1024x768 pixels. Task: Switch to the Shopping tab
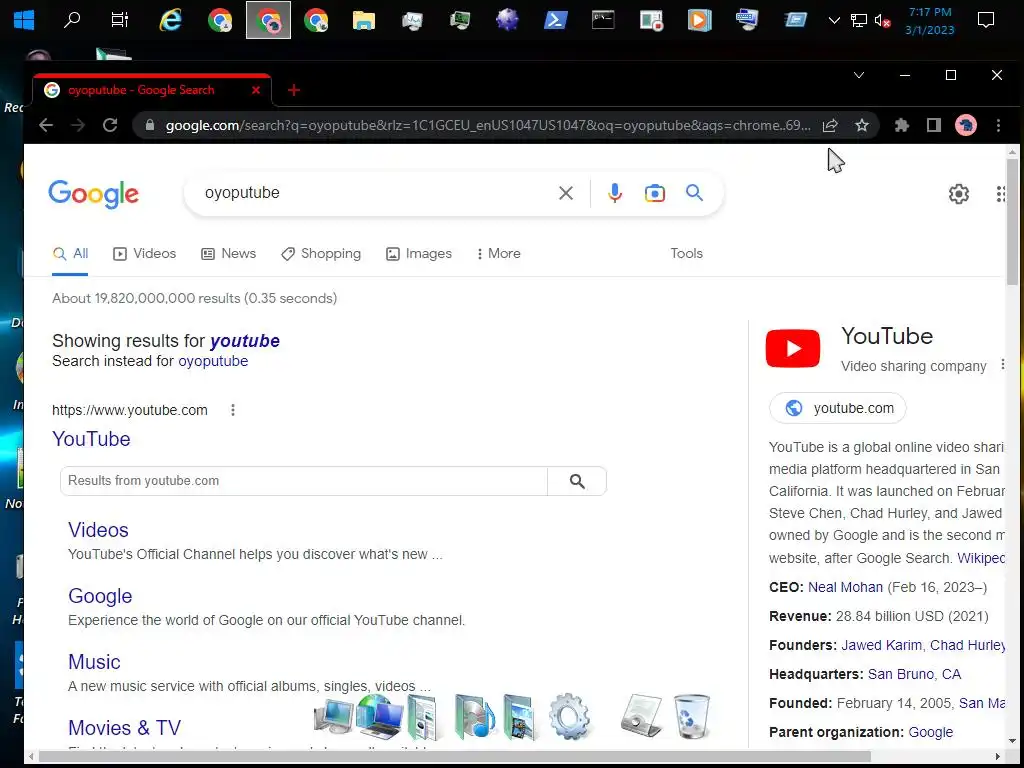click(321, 253)
